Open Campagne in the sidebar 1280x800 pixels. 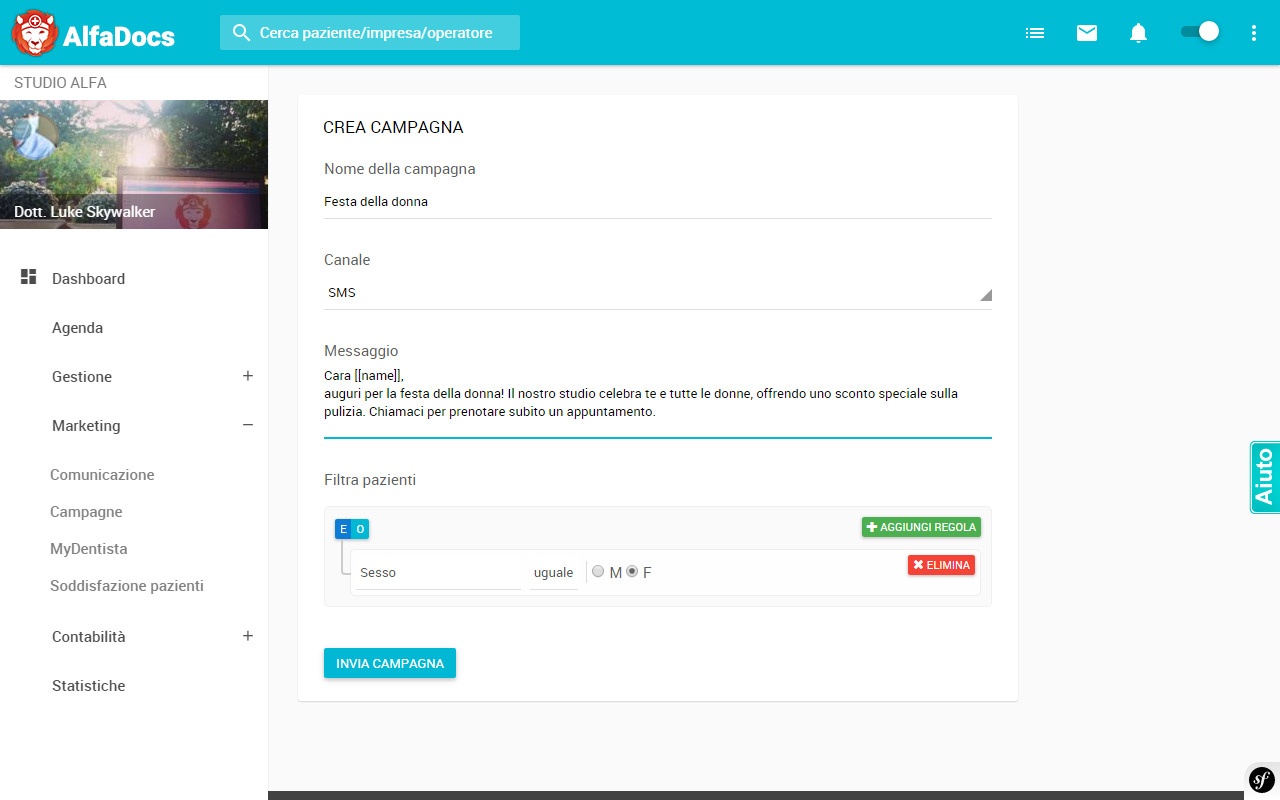(86, 512)
